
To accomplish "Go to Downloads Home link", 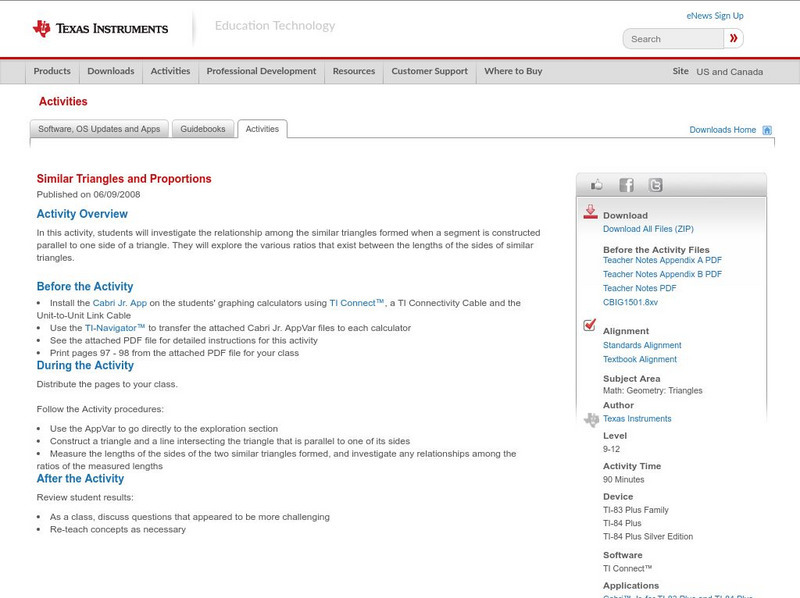I will 722,130.
